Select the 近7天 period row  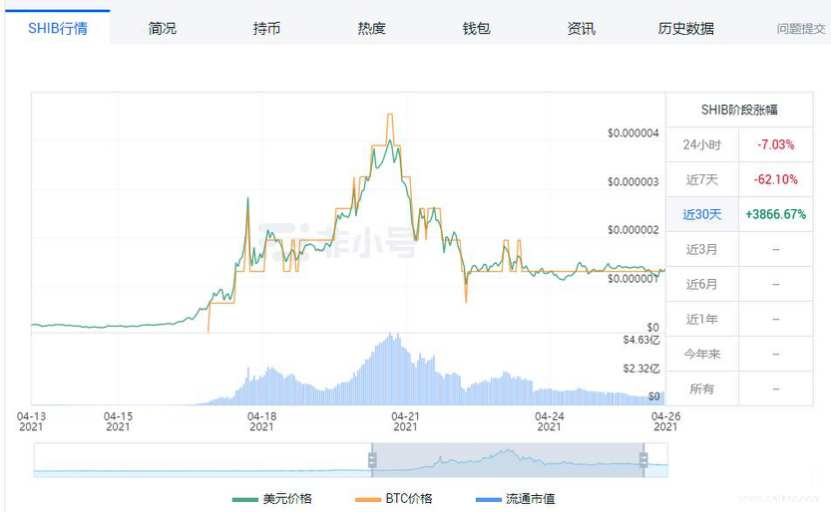click(x=701, y=179)
